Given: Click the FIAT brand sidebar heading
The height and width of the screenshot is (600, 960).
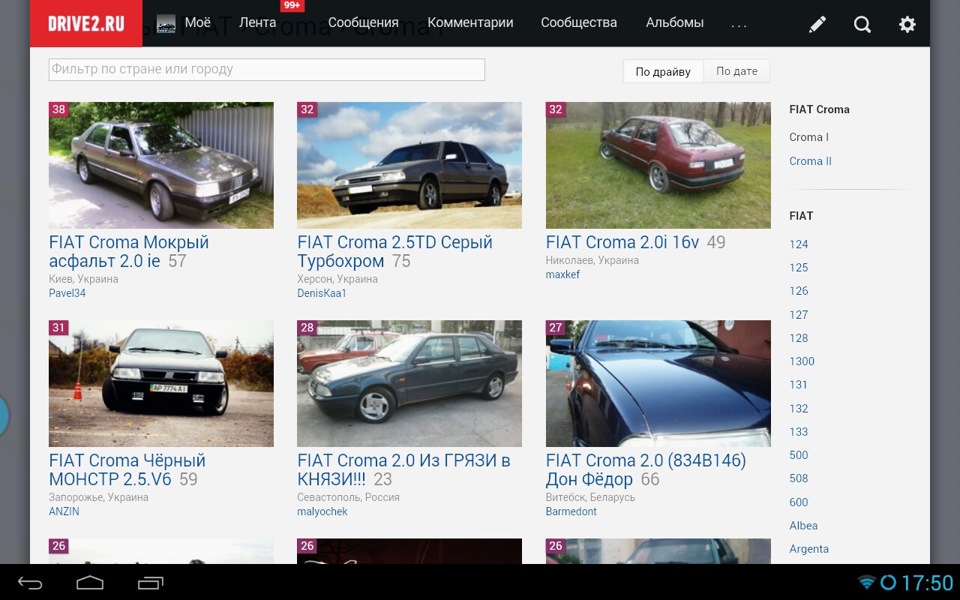Looking at the screenshot, I should pyautogui.click(x=801, y=216).
